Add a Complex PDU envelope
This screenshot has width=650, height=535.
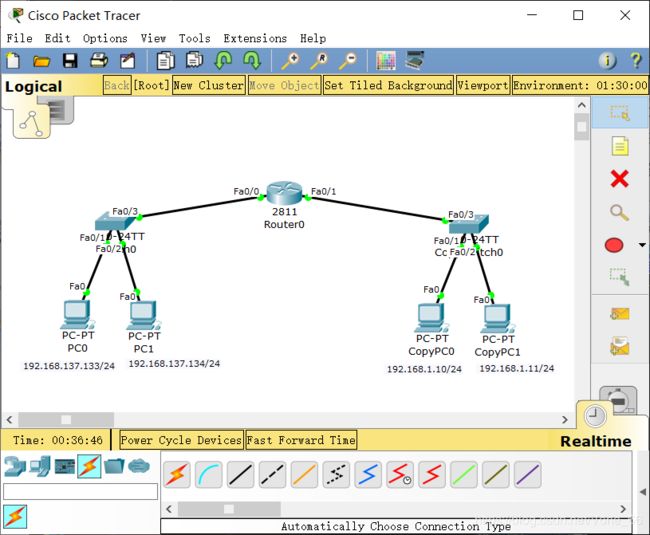point(619,346)
